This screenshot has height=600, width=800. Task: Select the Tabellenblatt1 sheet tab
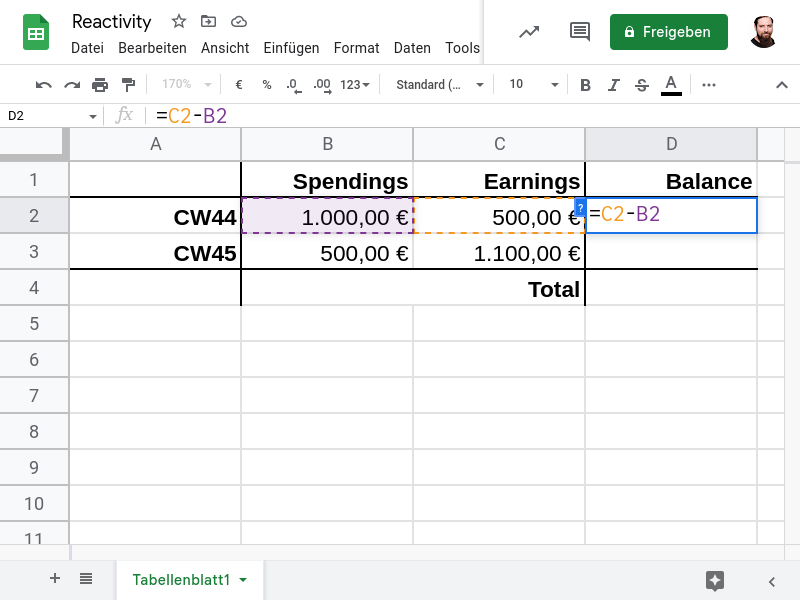click(182, 580)
